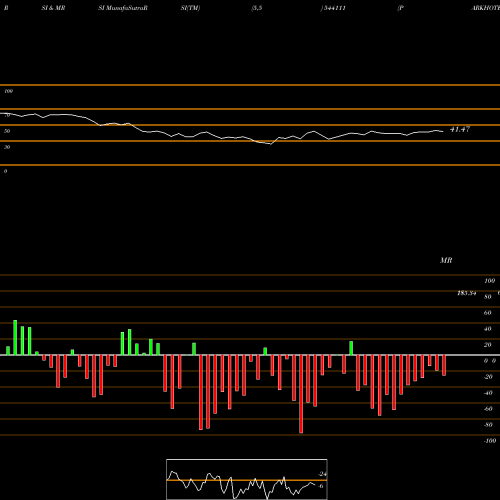Click the MR axis label 60
The image size is (500, 500).
pyautogui.click(x=488, y=313)
